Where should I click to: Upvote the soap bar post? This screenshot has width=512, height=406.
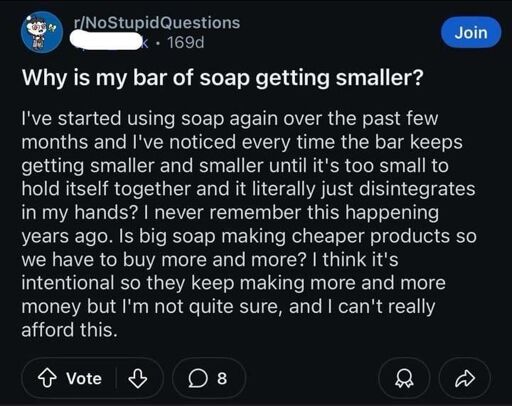tap(47, 378)
